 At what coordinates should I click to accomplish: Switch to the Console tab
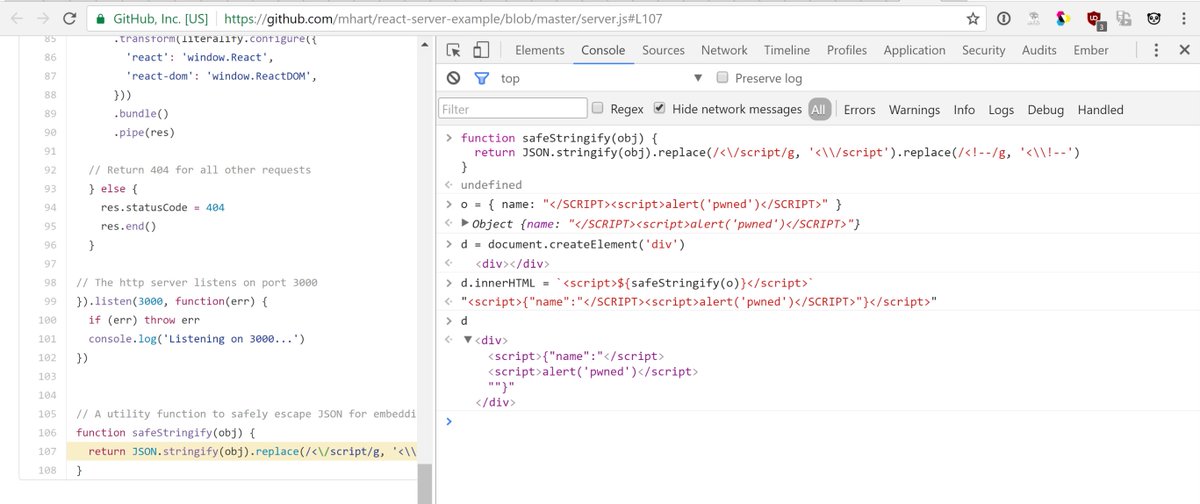pyautogui.click(x=603, y=50)
